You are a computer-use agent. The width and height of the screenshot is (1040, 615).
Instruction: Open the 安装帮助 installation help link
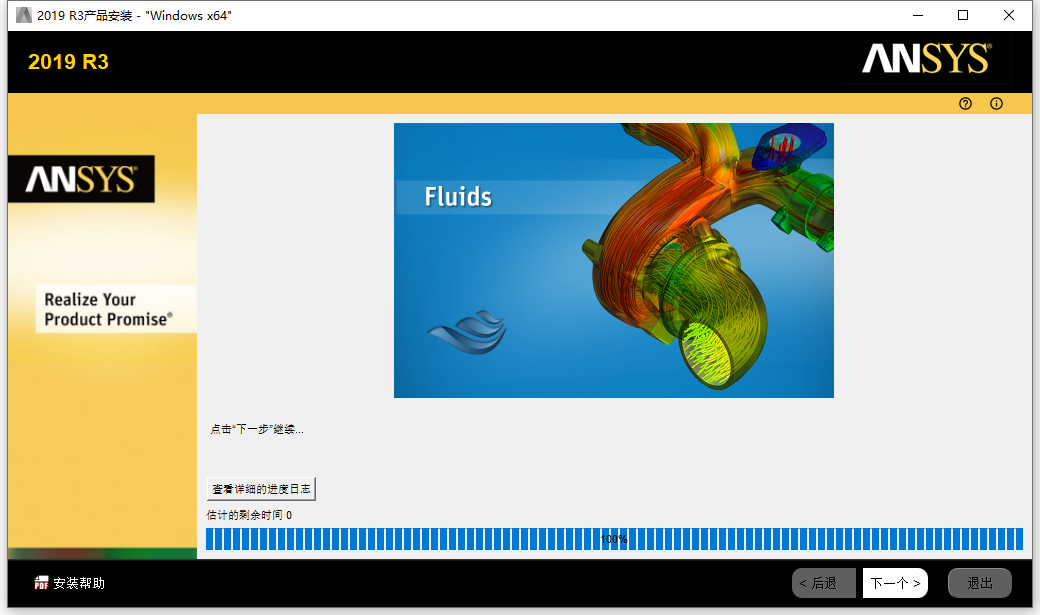pyautogui.click(x=79, y=583)
